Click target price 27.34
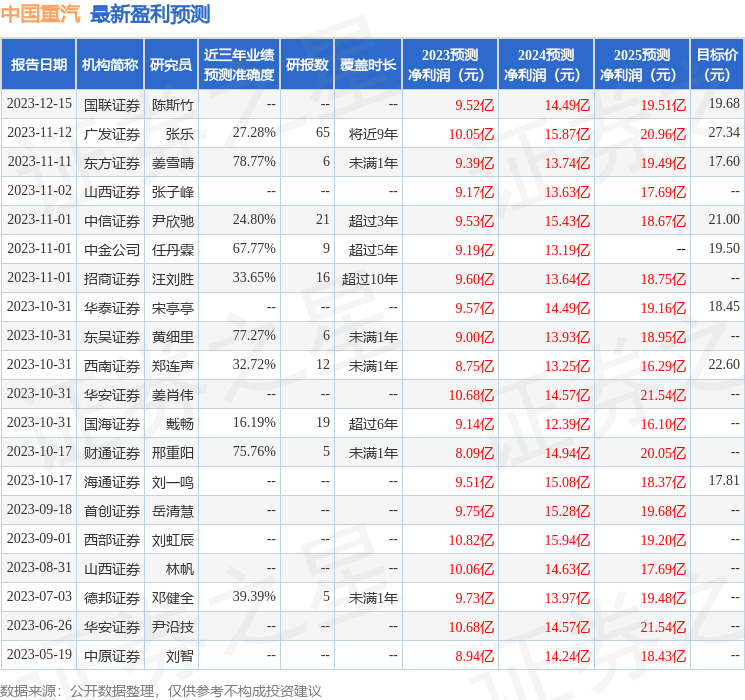Screen dimensions: 745x700 point(724,133)
